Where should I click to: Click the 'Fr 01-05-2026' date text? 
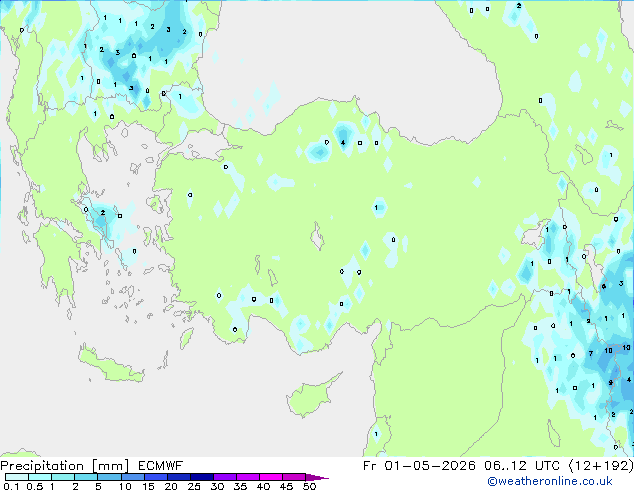[x=419, y=466]
